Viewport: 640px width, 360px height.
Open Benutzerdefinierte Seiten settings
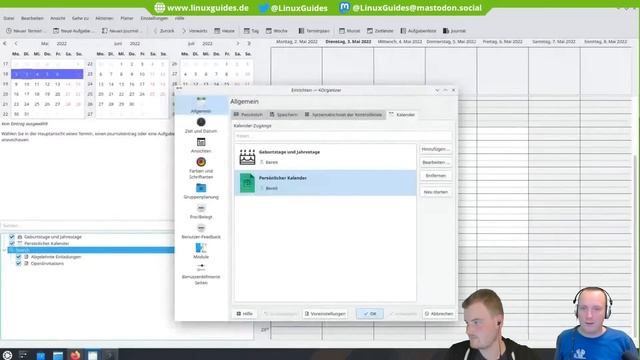click(x=201, y=274)
